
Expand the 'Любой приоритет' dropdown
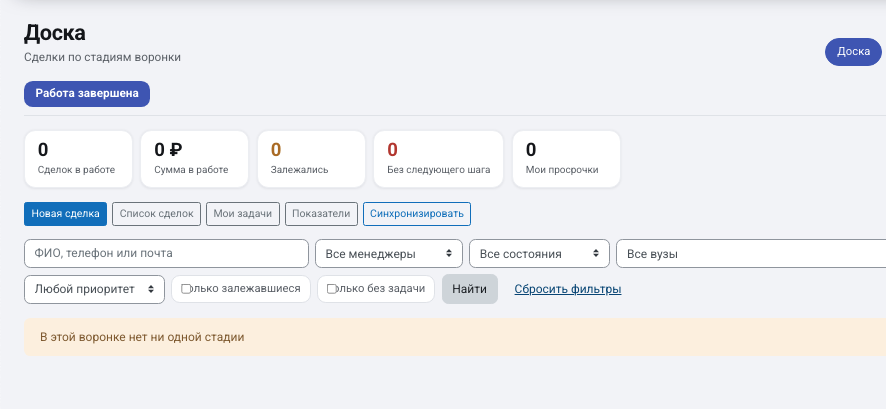[94, 289]
